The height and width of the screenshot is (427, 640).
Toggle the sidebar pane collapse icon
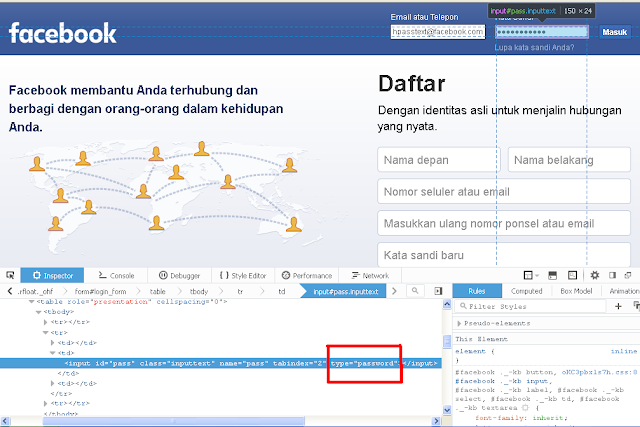pyautogui.click(x=438, y=291)
